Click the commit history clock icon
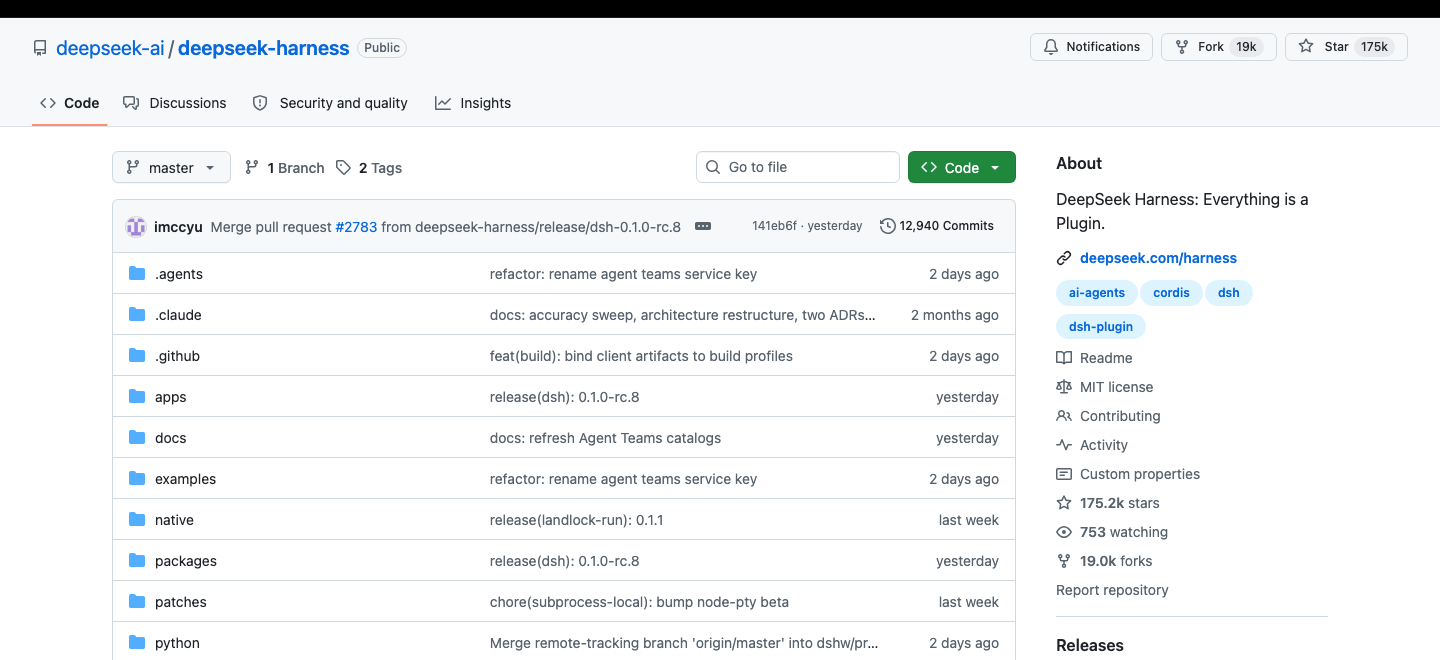The width and height of the screenshot is (1440, 660). point(887,226)
